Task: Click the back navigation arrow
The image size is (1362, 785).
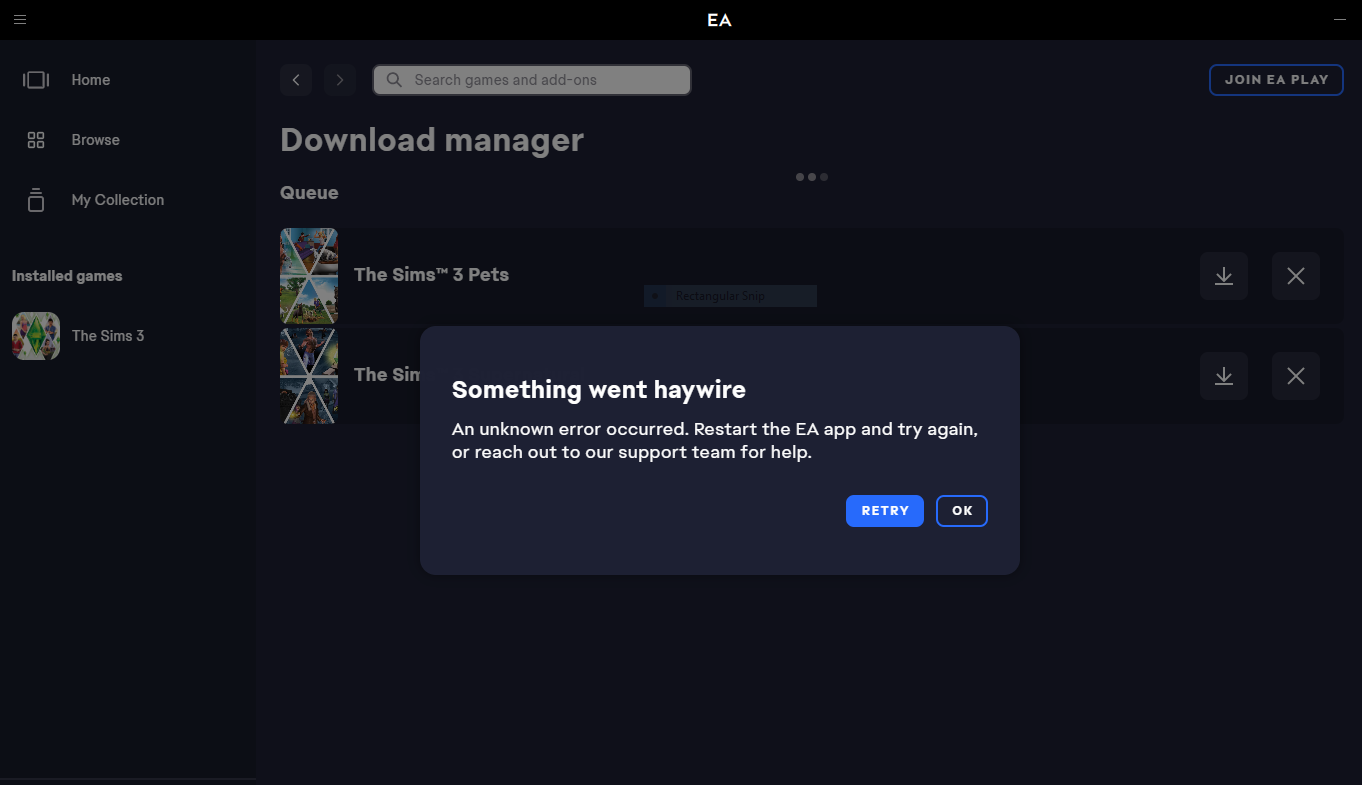Action: coord(296,80)
